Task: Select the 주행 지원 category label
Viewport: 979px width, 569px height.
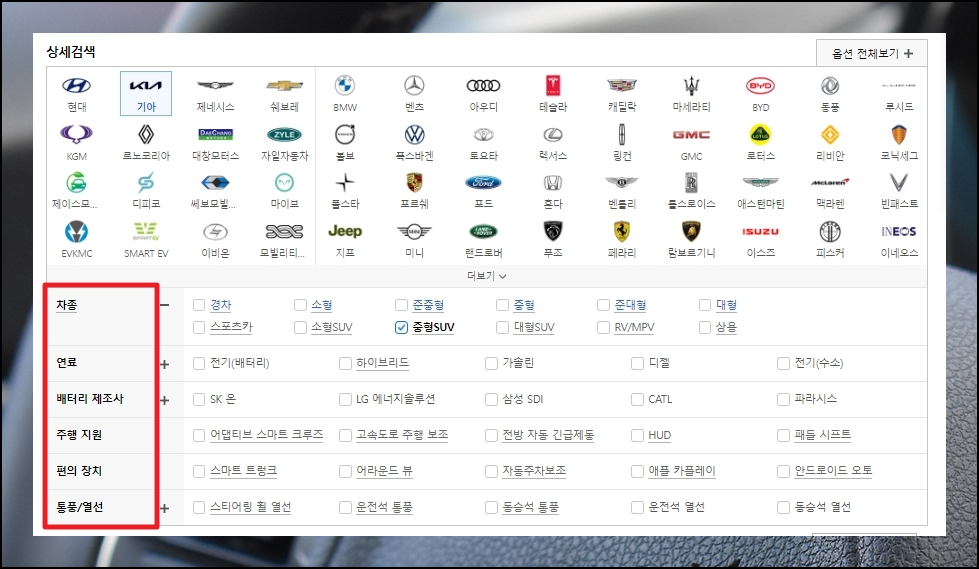Action: click(79, 435)
